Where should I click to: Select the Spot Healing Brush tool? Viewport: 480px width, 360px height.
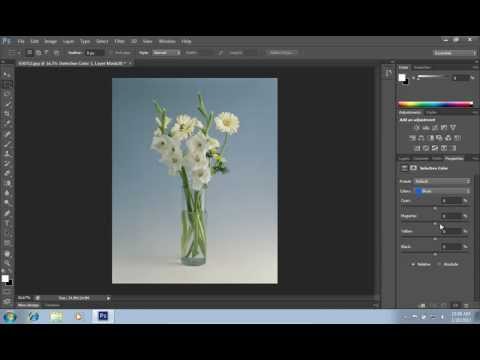(7, 134)
